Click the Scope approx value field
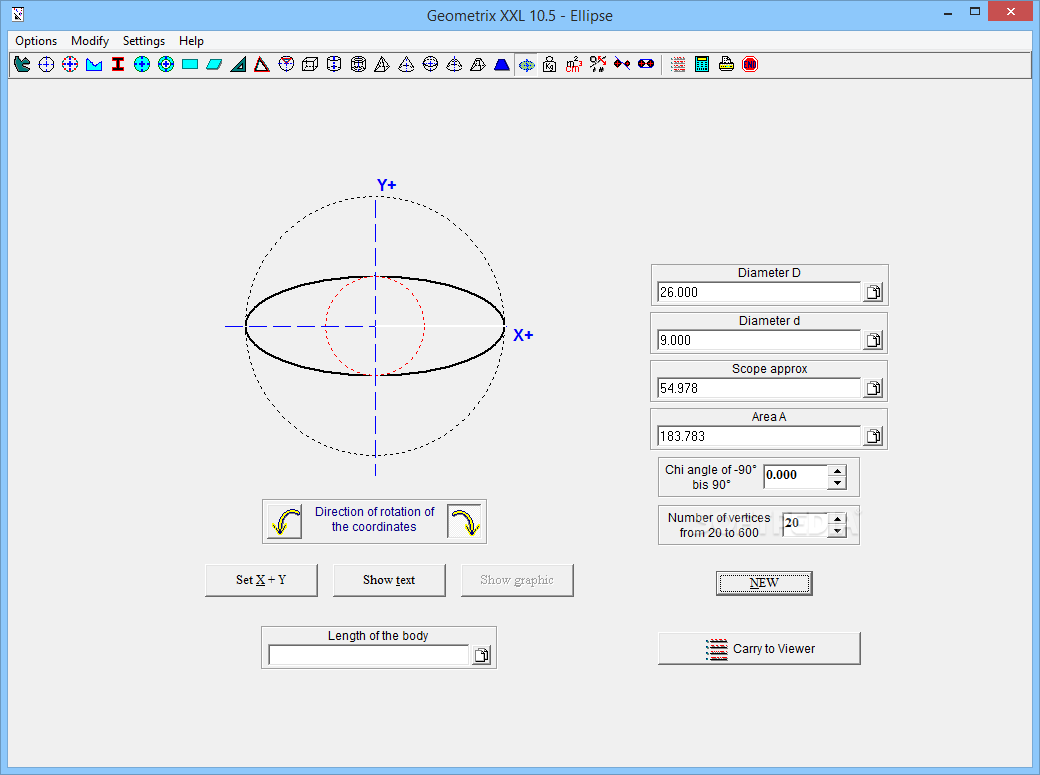 759,388
